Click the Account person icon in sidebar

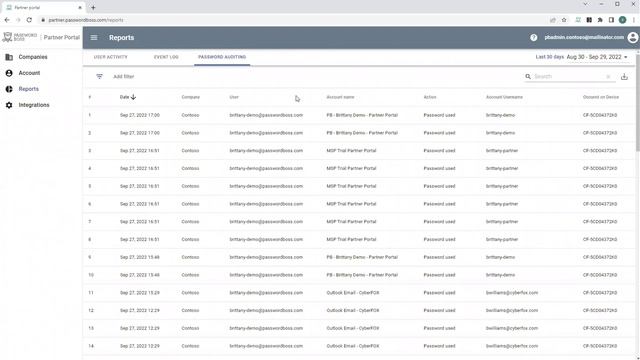[9, 73]
